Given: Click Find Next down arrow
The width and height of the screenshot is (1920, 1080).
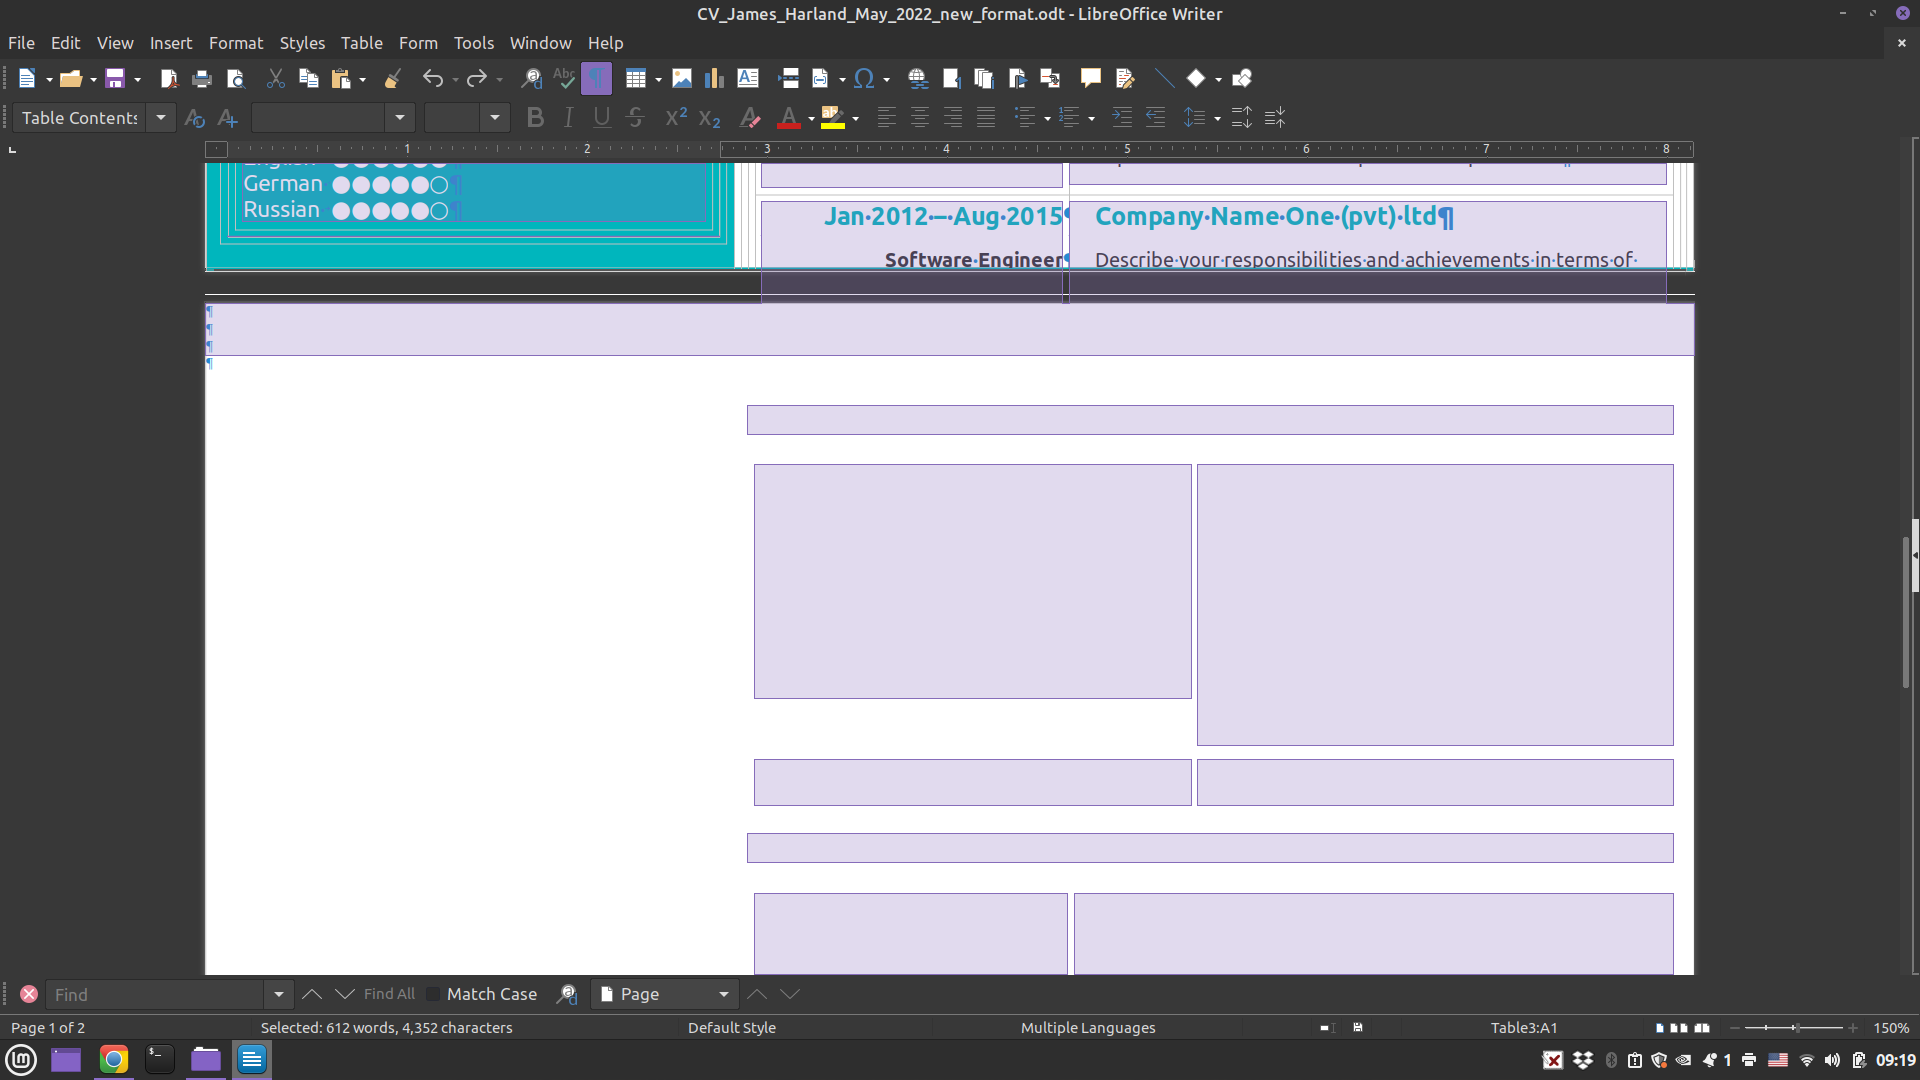Looking at the screenshot, I should (x=345, y=994).
